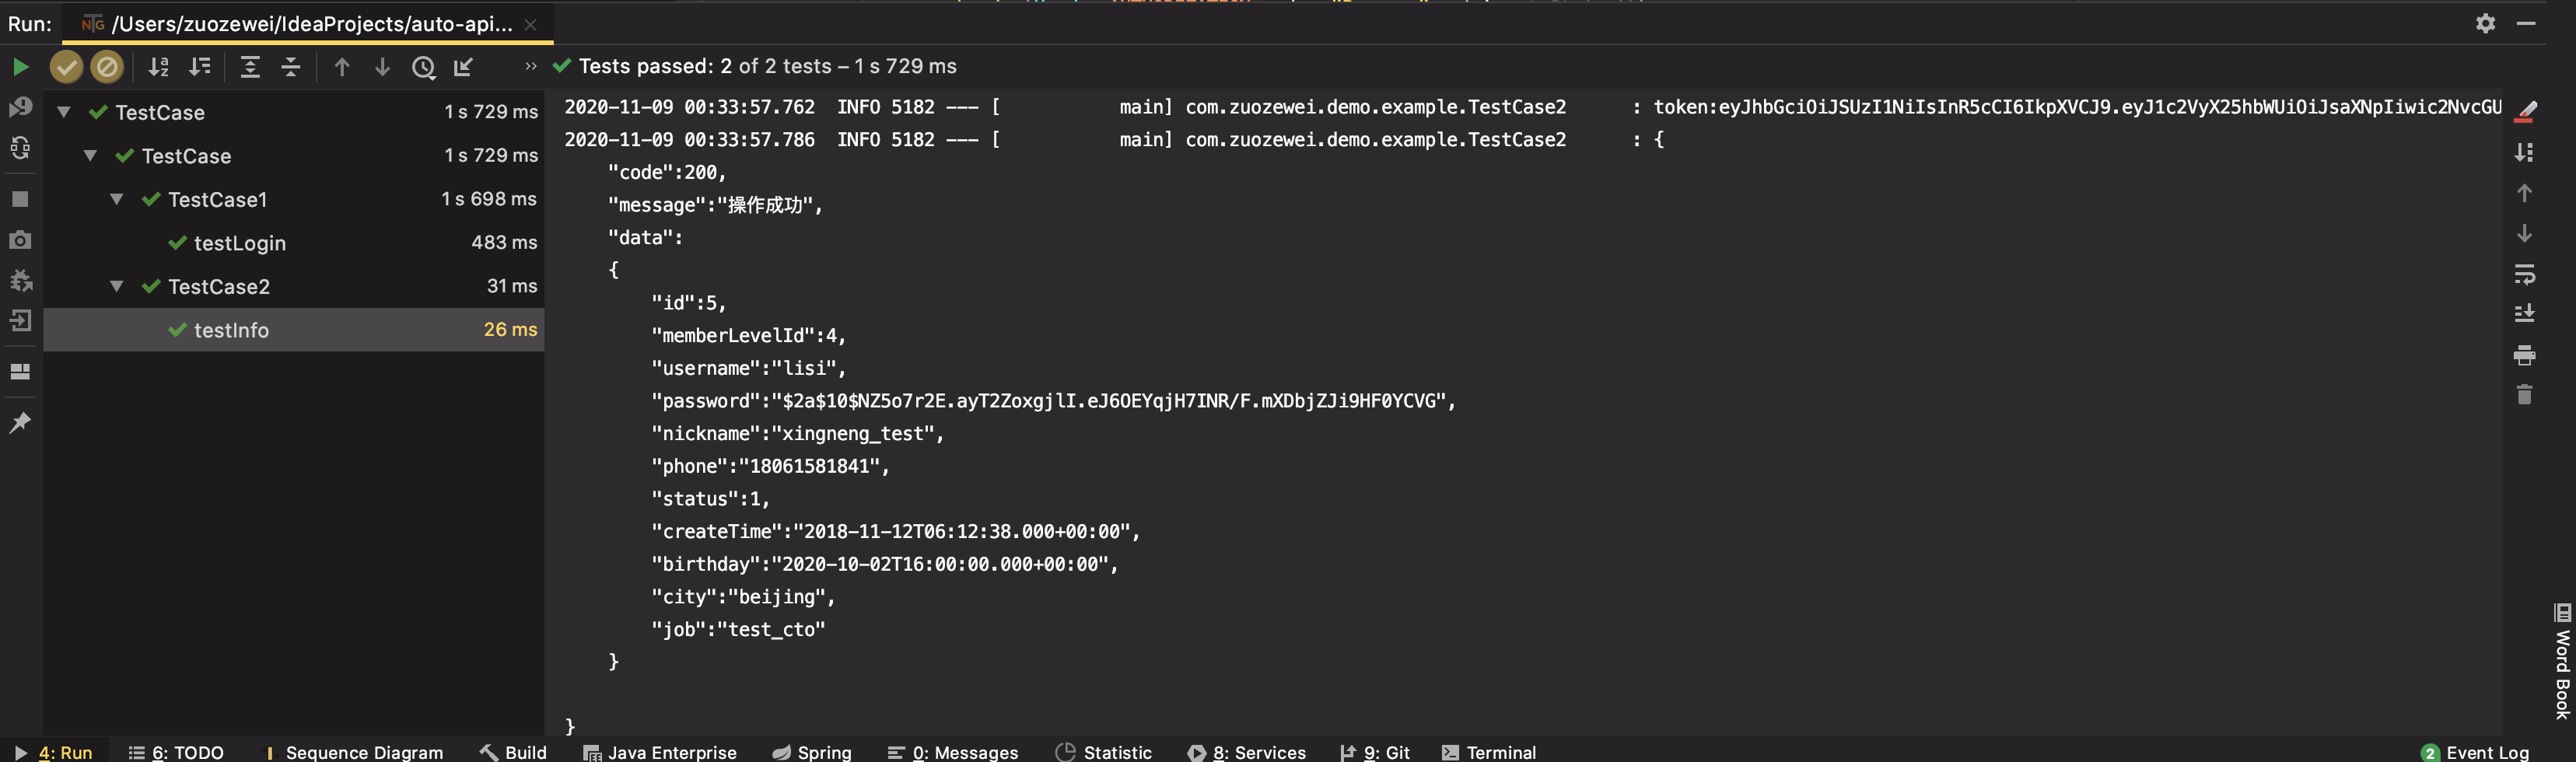Viewport: 2576px width, 762px height.
Task: Toggle auto-test rerun
Action: click(x=20, y=148)
